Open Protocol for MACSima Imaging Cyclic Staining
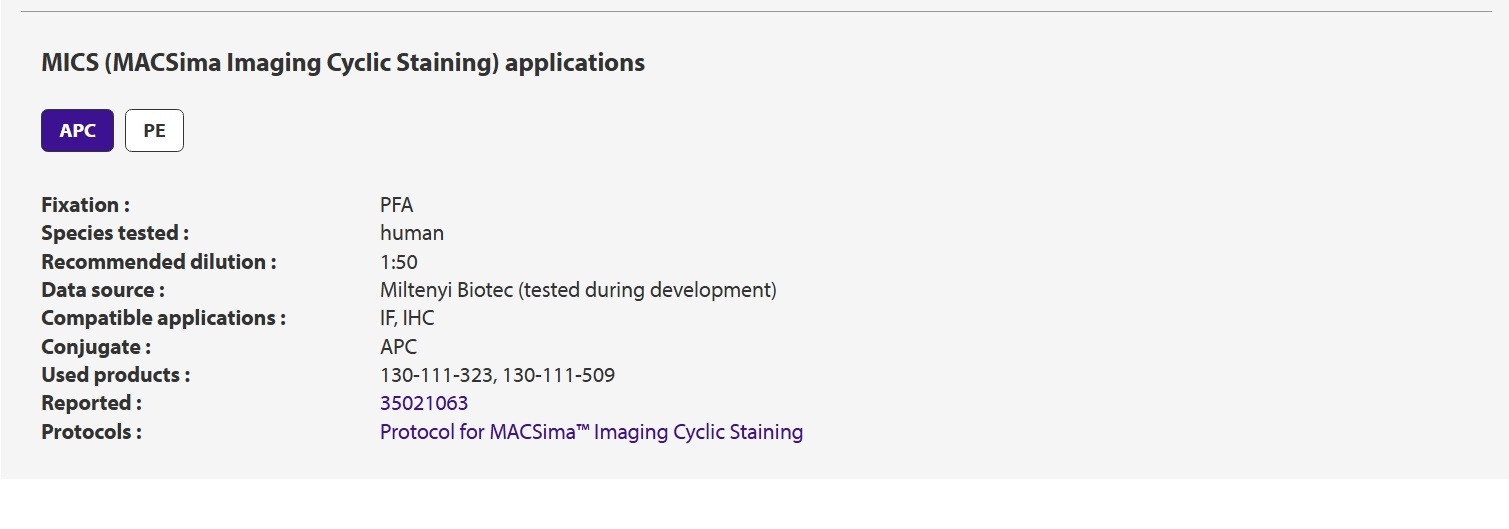 591,432
